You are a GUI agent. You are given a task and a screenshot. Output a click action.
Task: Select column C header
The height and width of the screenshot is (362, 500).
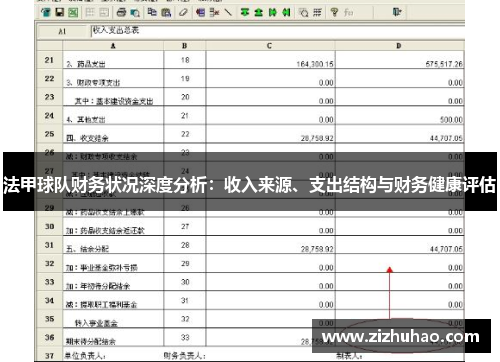pyautogui.click(x=270, y=46)
